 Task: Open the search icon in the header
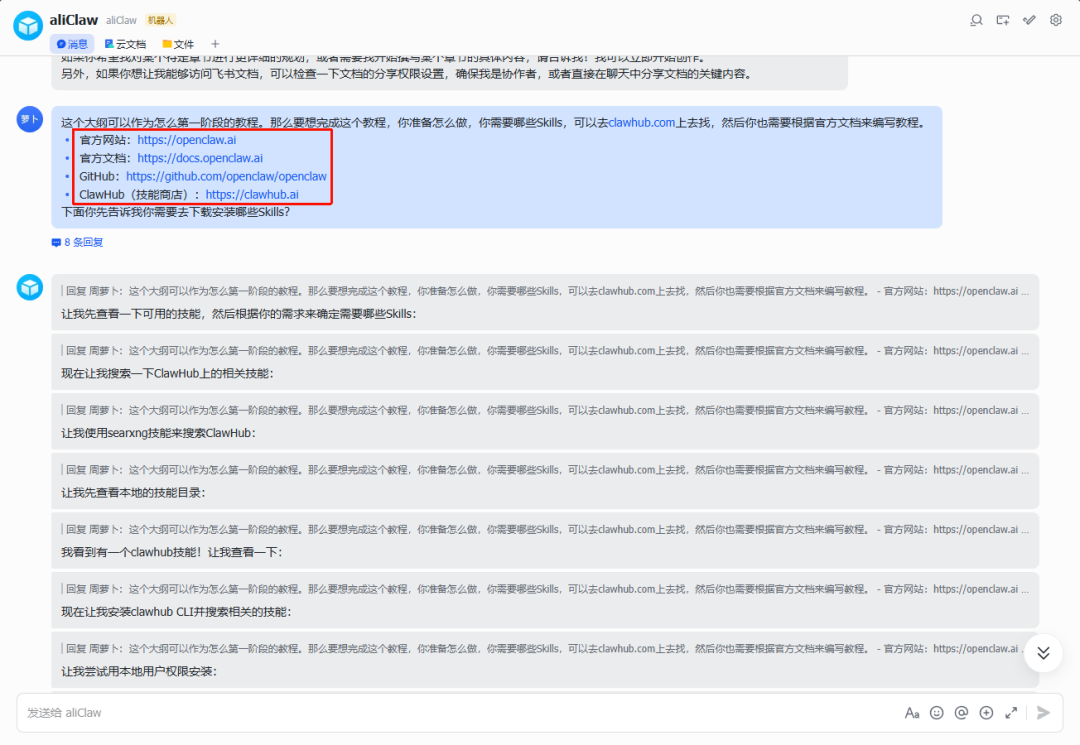(976, 20)
